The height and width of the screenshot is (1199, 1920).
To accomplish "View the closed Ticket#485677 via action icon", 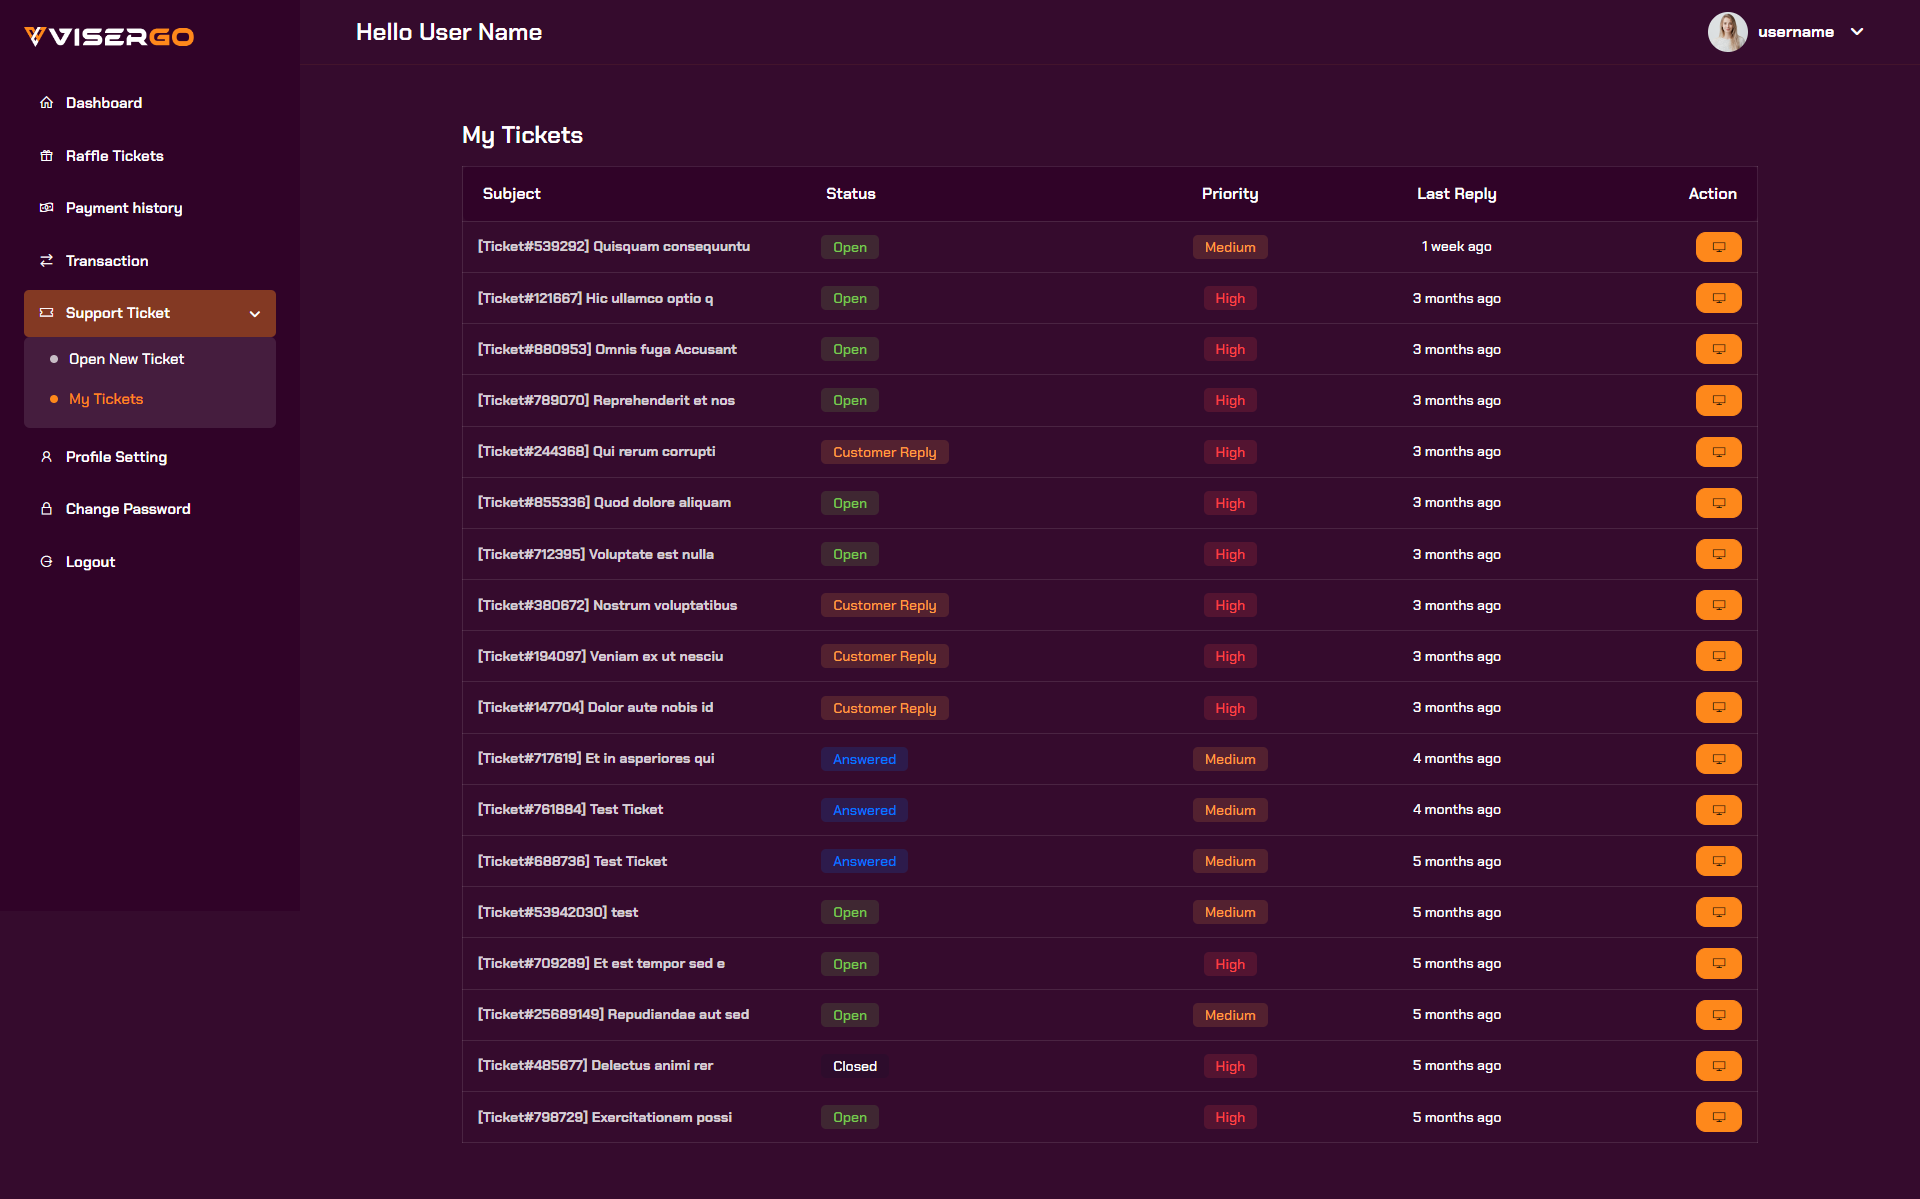I will tap(1718, 1066).
